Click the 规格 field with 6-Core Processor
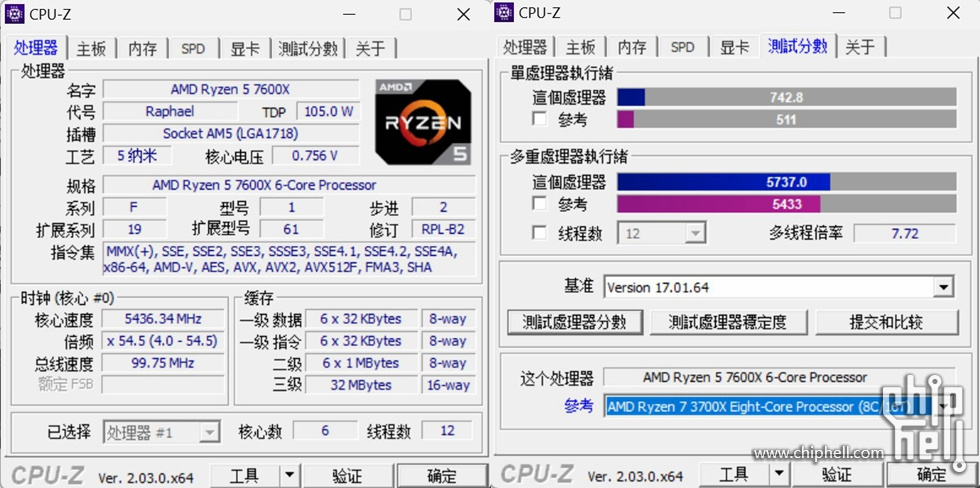This screenshot has width=980, height=488. tap(289, 186)
